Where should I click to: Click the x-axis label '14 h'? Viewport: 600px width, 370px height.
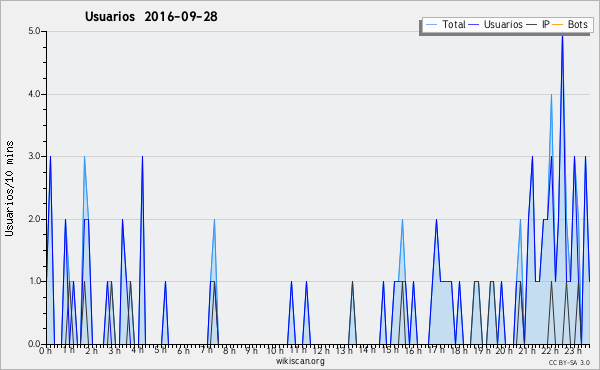tap(367, 350)
